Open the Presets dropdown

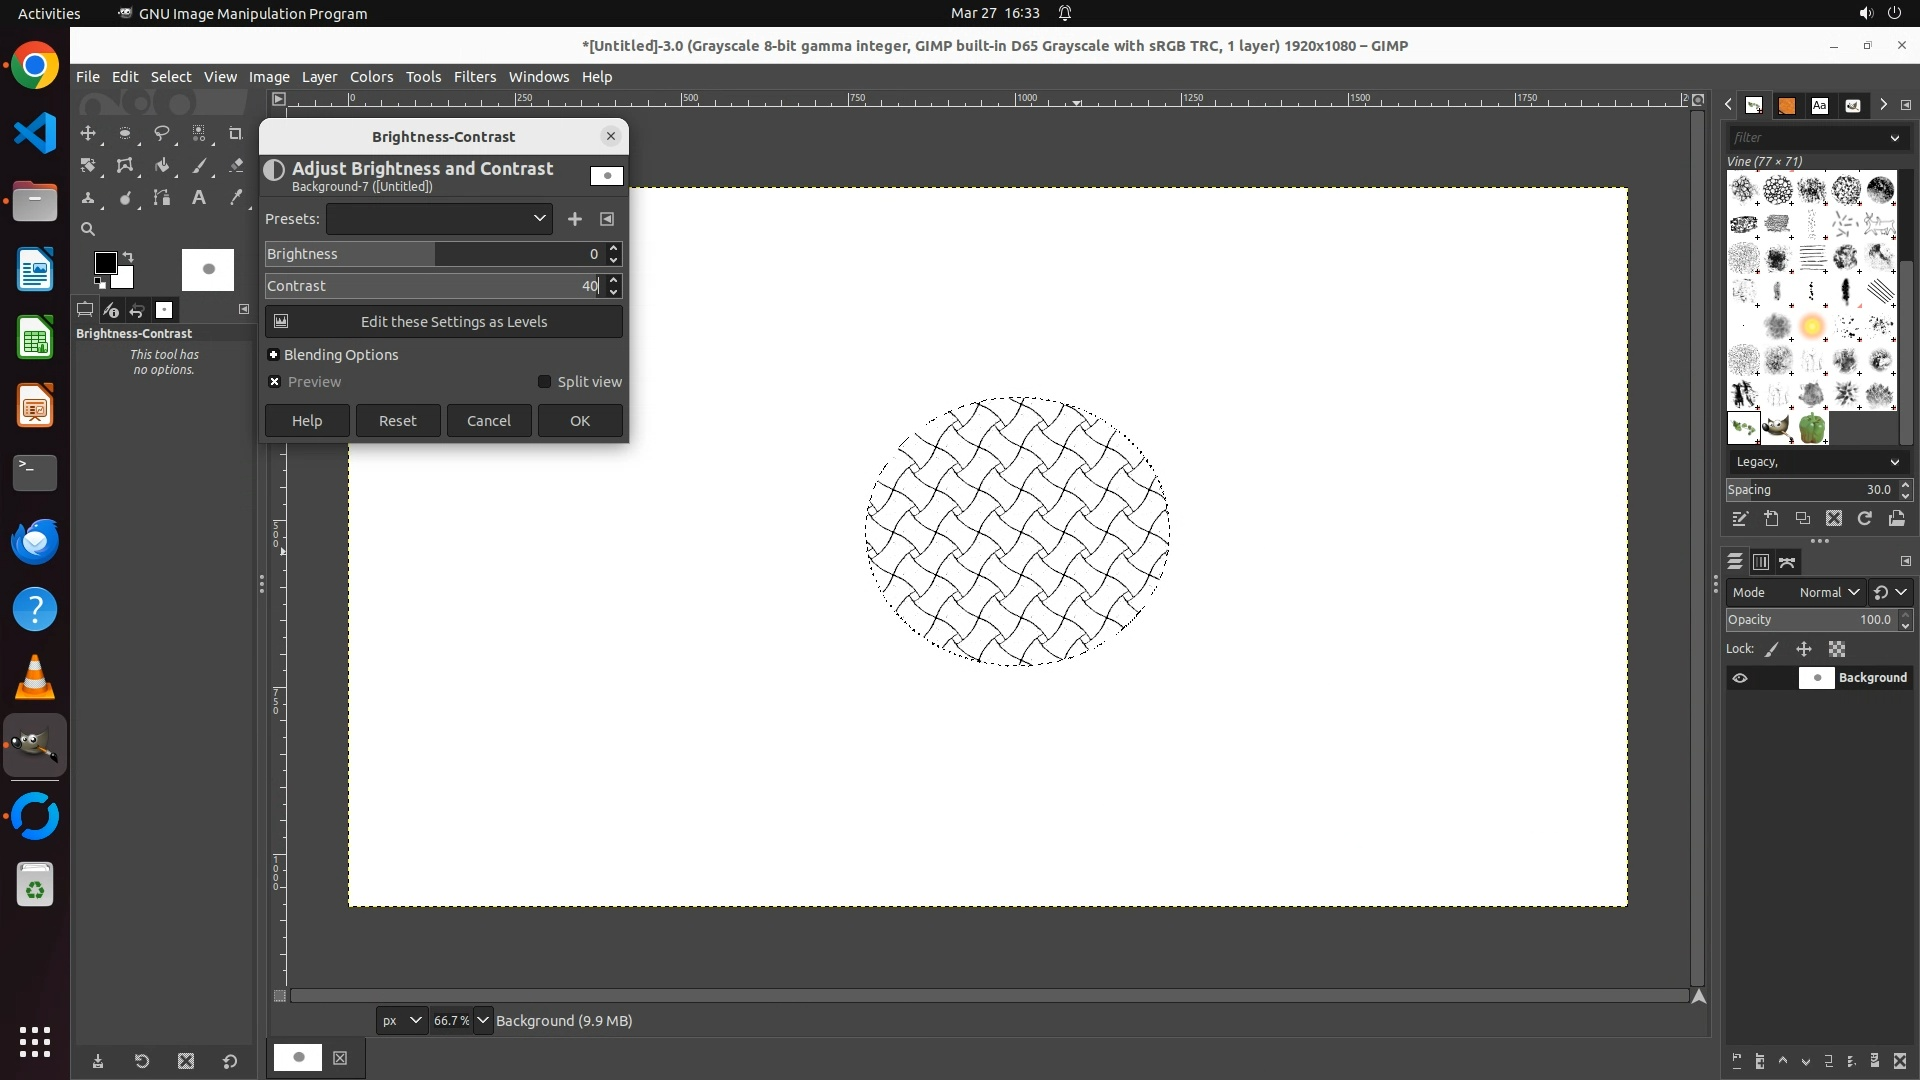[439, 218]
